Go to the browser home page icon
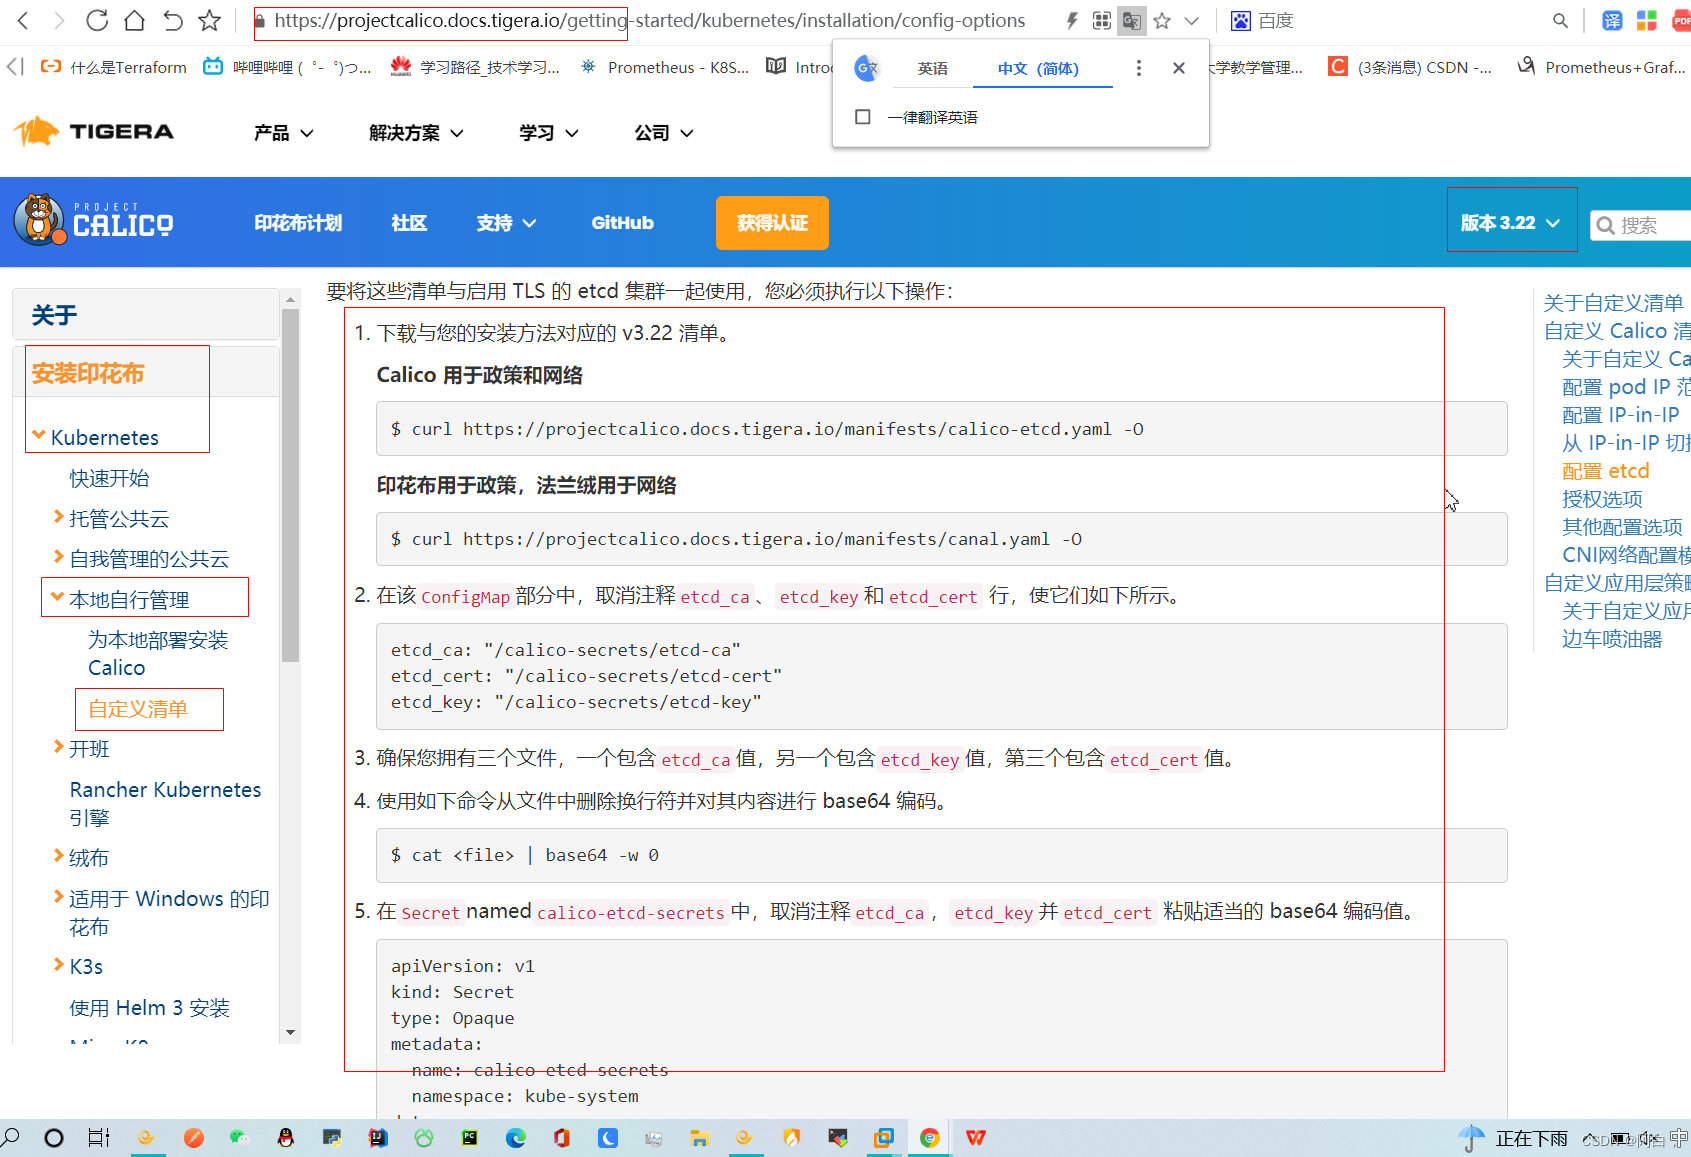Viewport: 1691px width, 1157px height. coord(134,20)
